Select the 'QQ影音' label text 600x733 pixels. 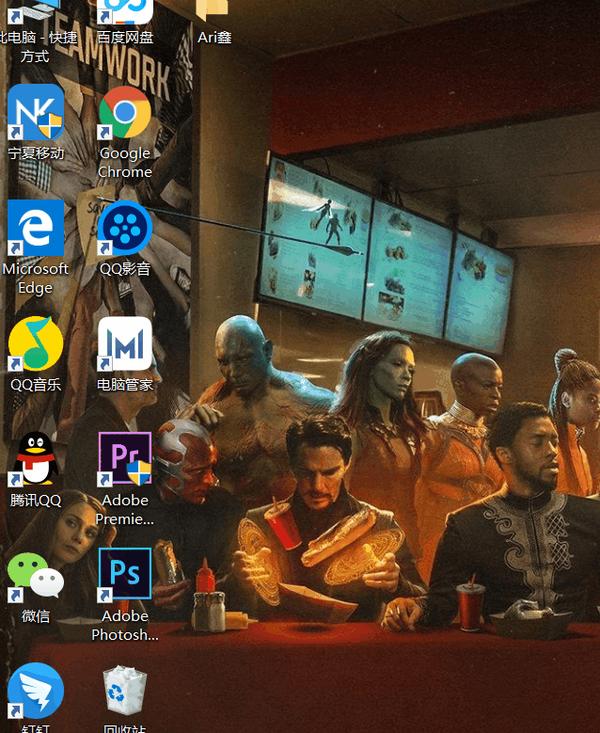(125, 269)
